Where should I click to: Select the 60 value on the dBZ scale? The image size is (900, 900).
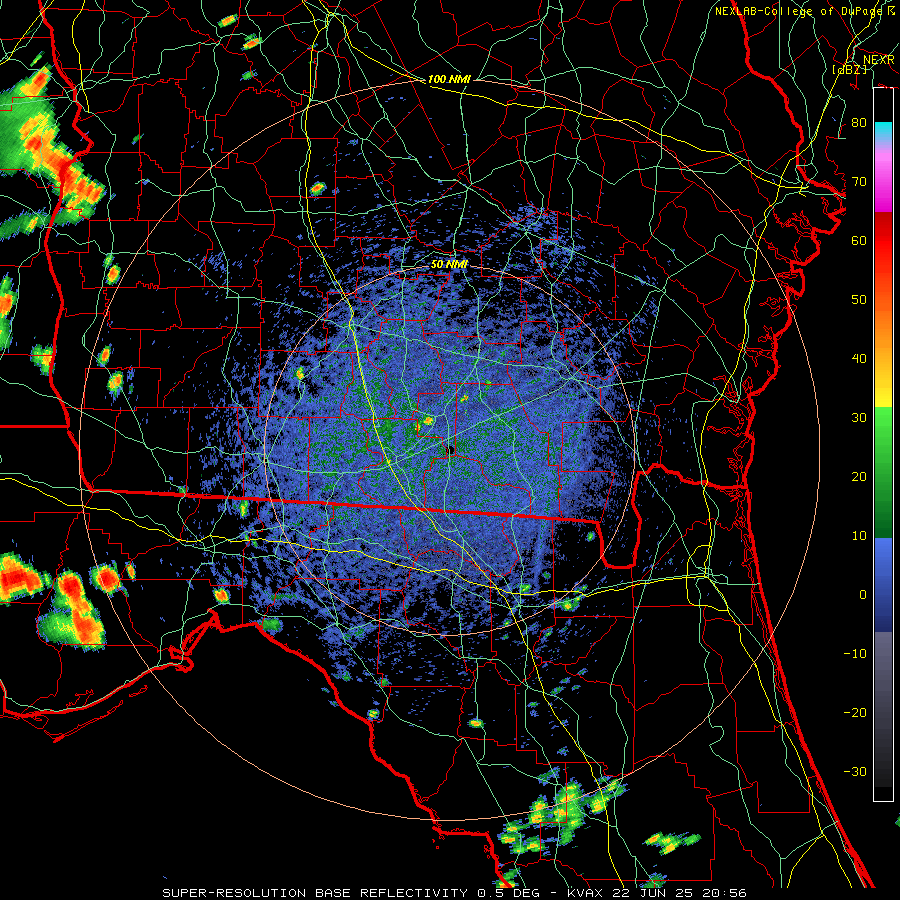(x=859, y=240)
